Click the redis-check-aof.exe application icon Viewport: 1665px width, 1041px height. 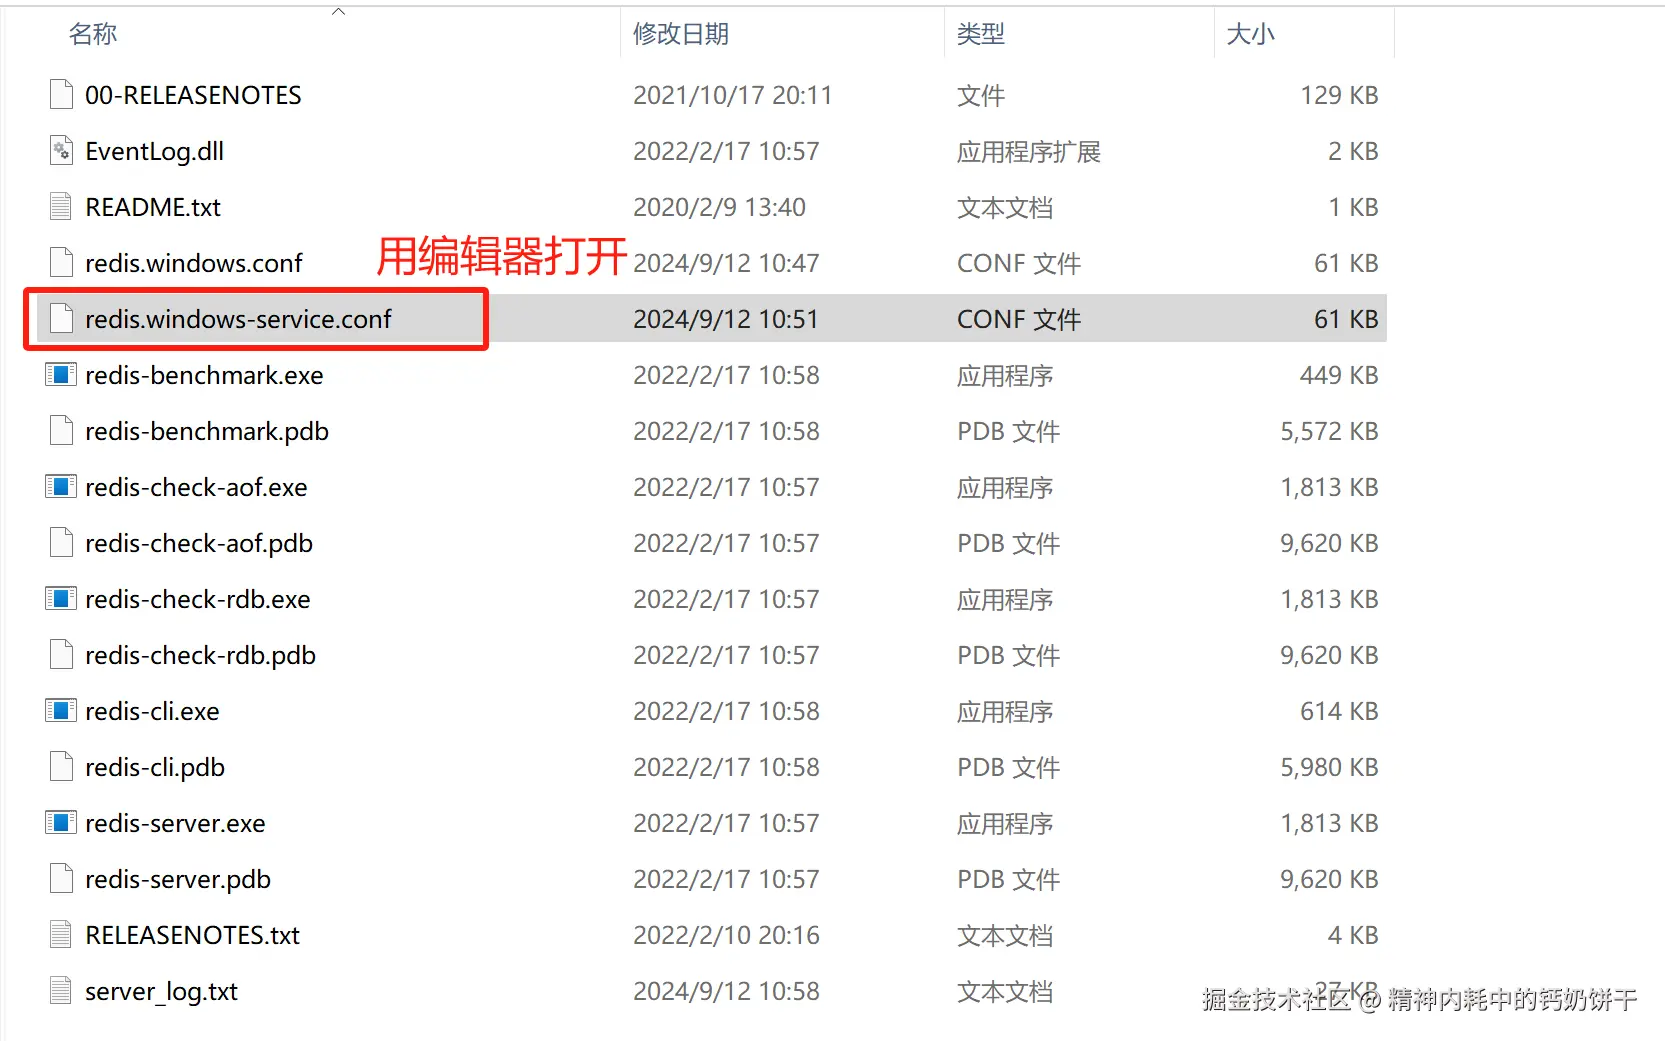(61, 487)
